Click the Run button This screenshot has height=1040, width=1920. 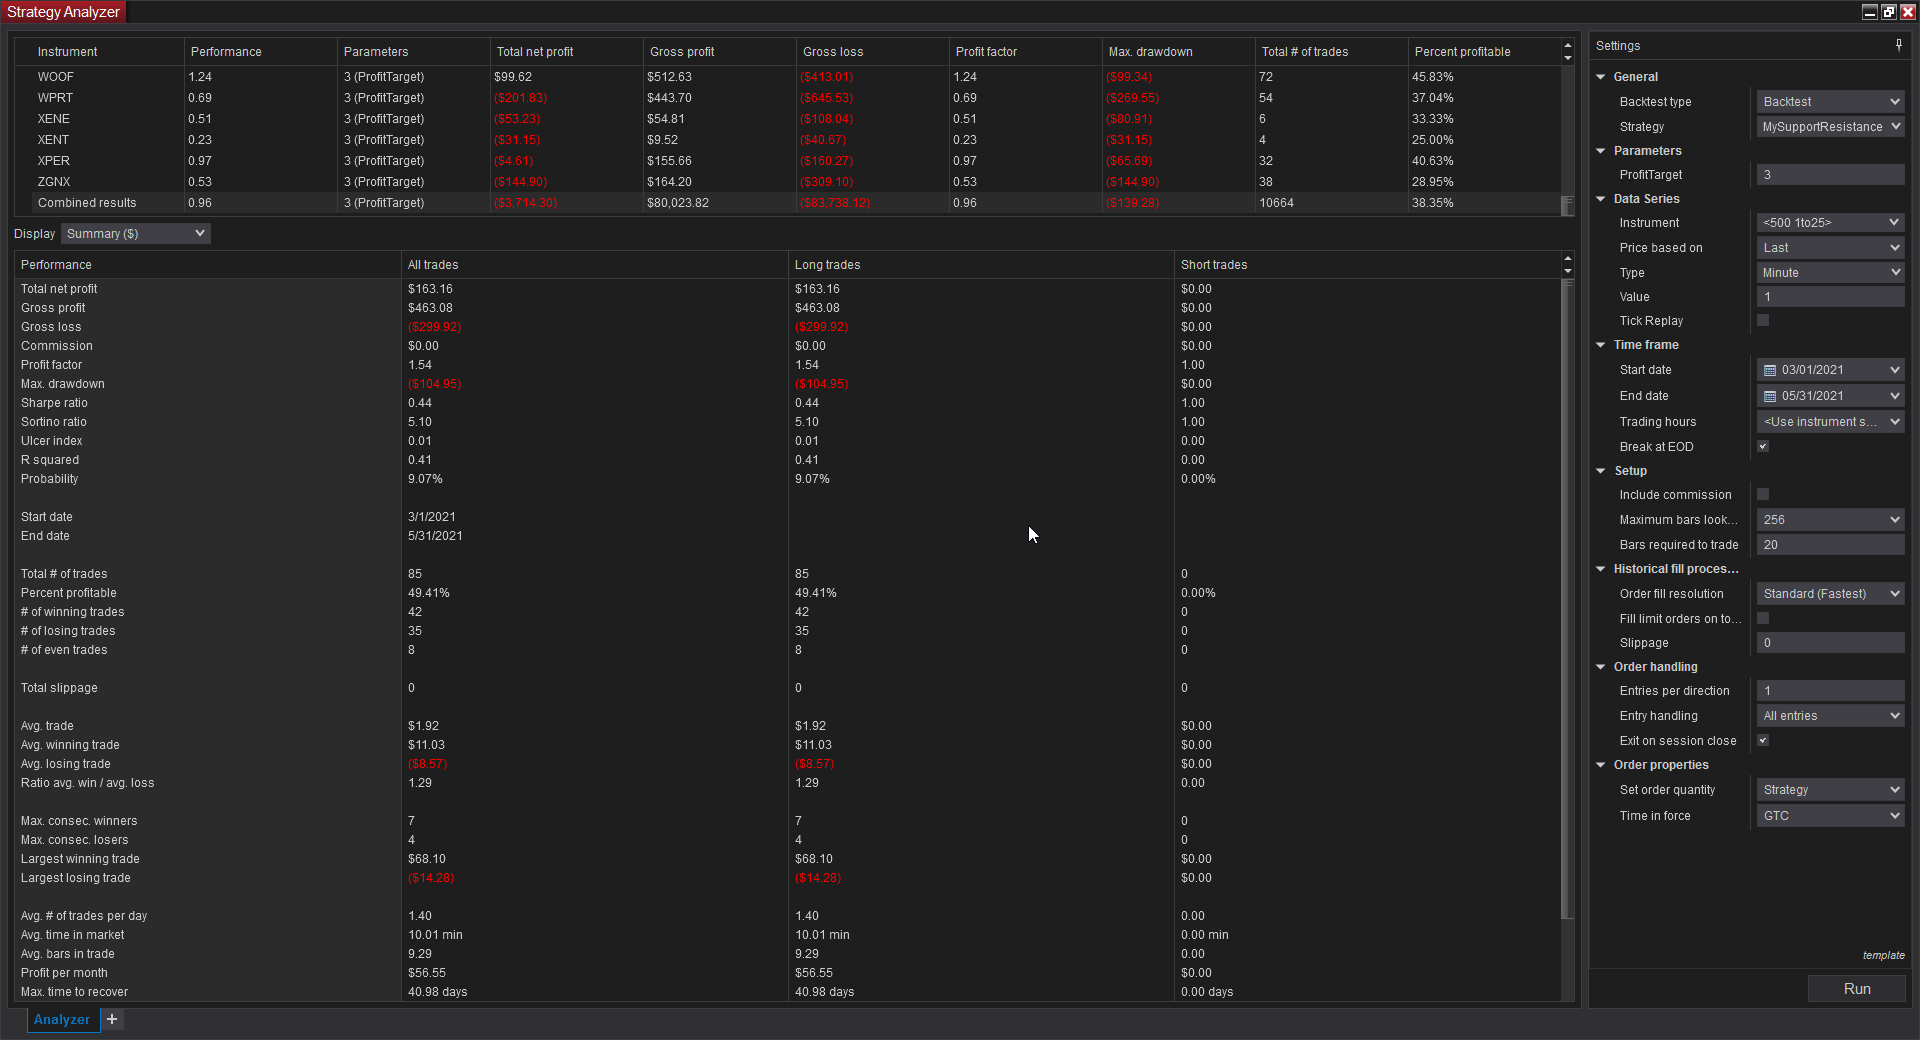pyautogui.click(x=1857, y=989)
